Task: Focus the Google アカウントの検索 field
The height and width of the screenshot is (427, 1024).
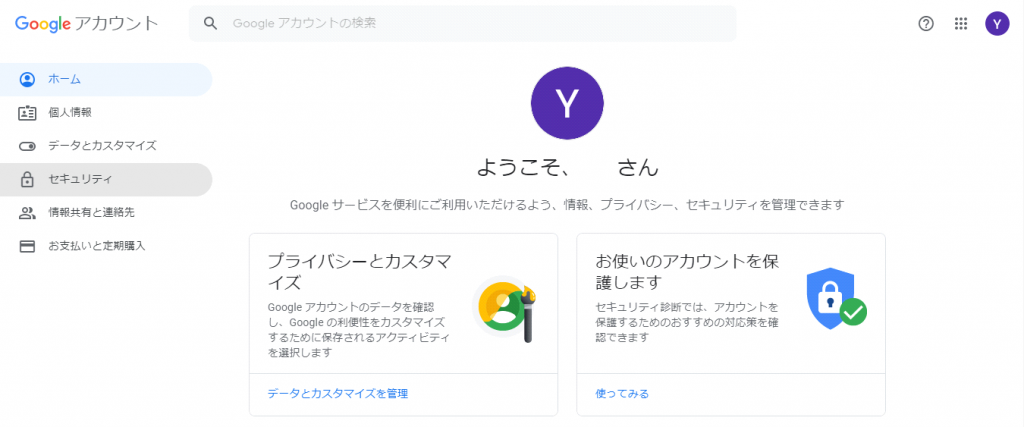Action: coord(462,24)
